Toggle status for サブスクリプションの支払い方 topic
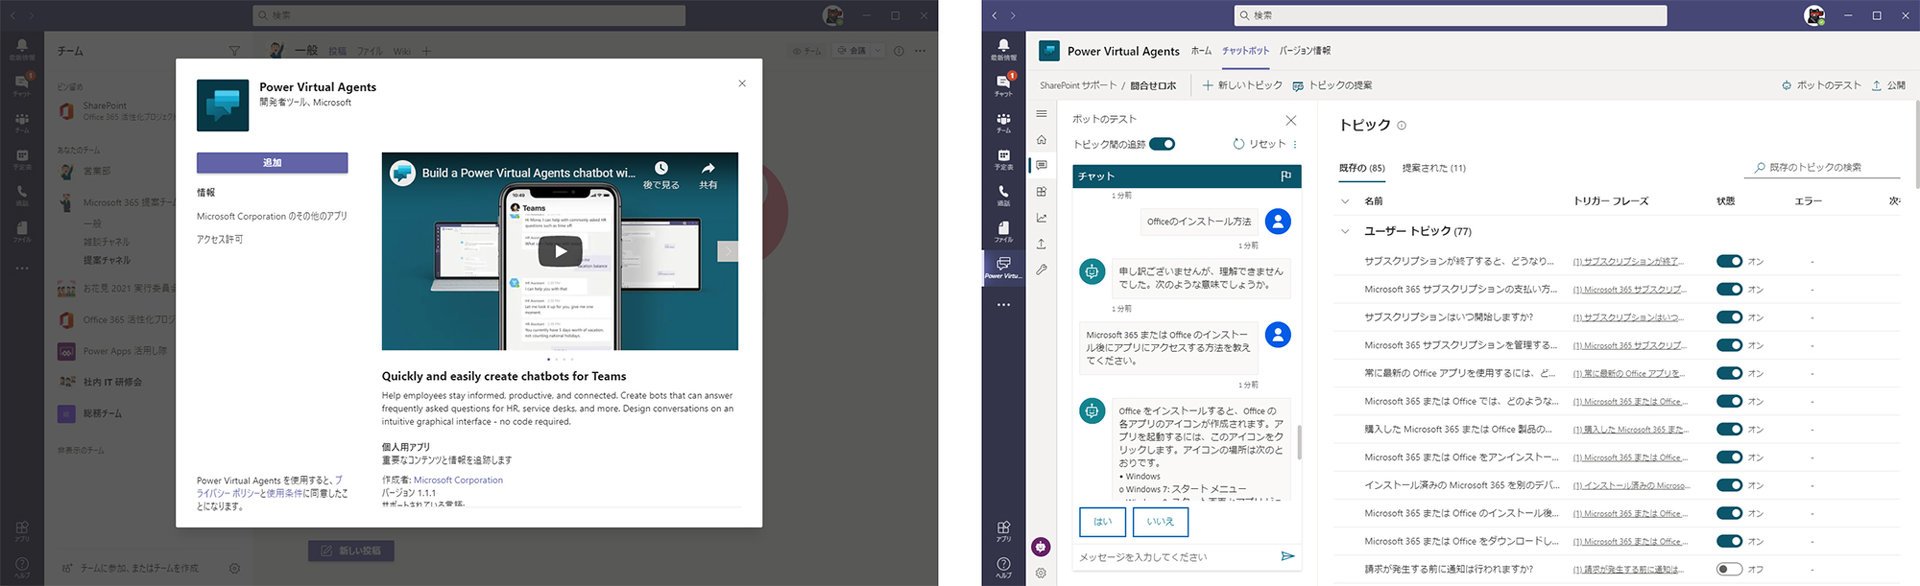This screenshot has height=586, width=1920. pos(1729,289)
